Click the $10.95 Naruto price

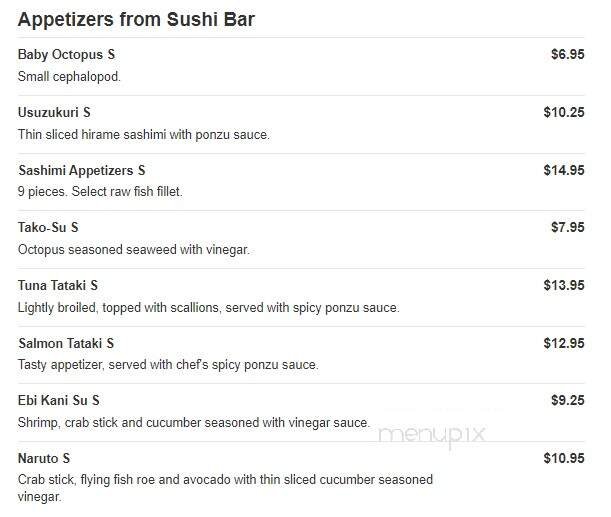tap(563, 459)
